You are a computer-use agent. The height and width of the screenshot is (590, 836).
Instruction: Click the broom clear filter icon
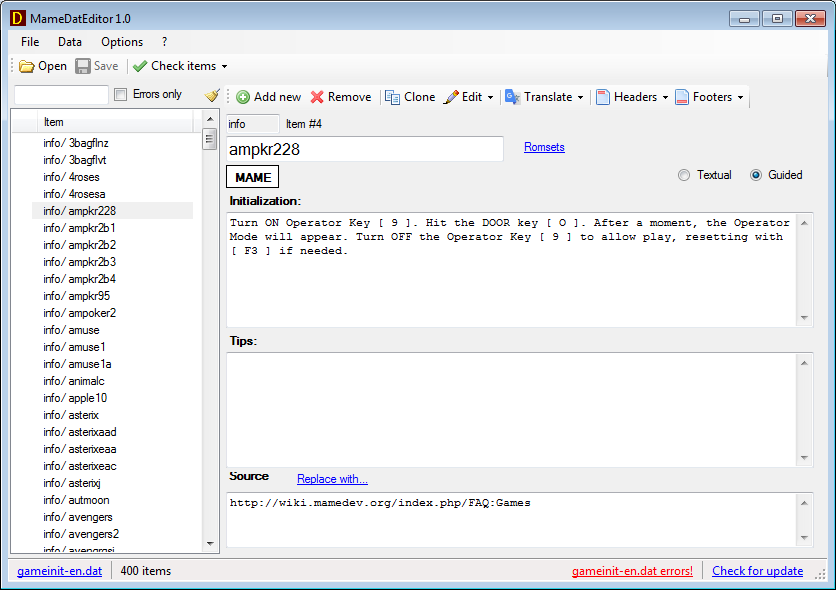coord(211,96)
